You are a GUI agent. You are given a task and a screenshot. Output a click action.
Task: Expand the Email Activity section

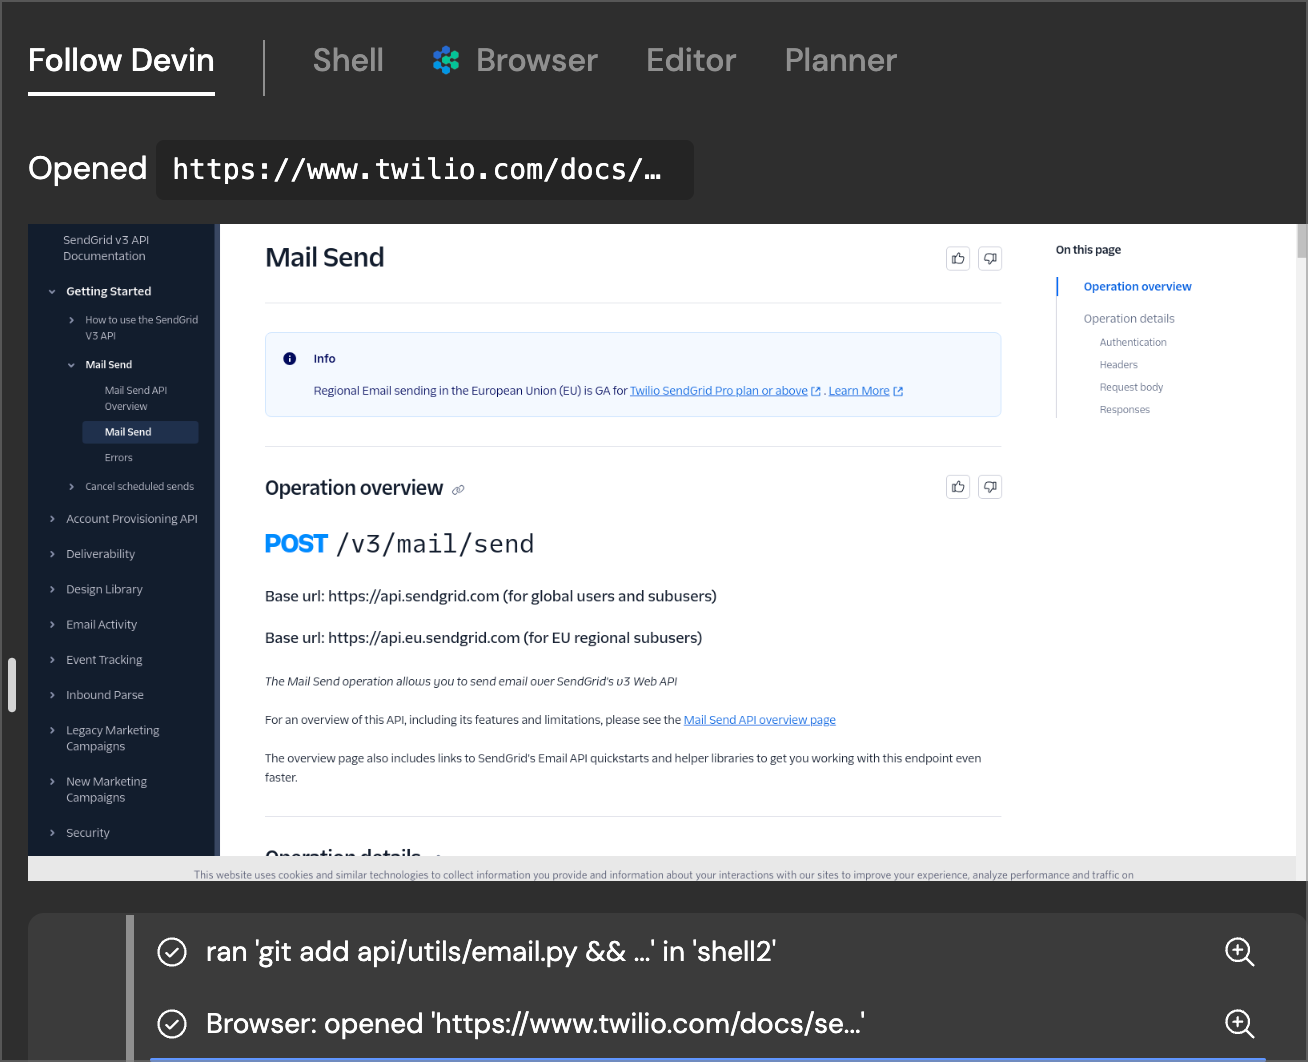(52, 625)
